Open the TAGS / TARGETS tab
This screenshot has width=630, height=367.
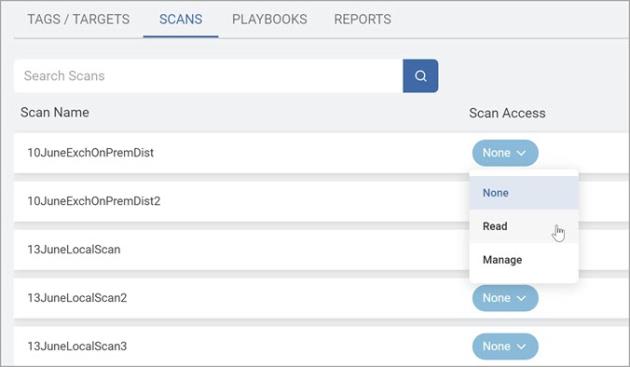pos(78,19)
